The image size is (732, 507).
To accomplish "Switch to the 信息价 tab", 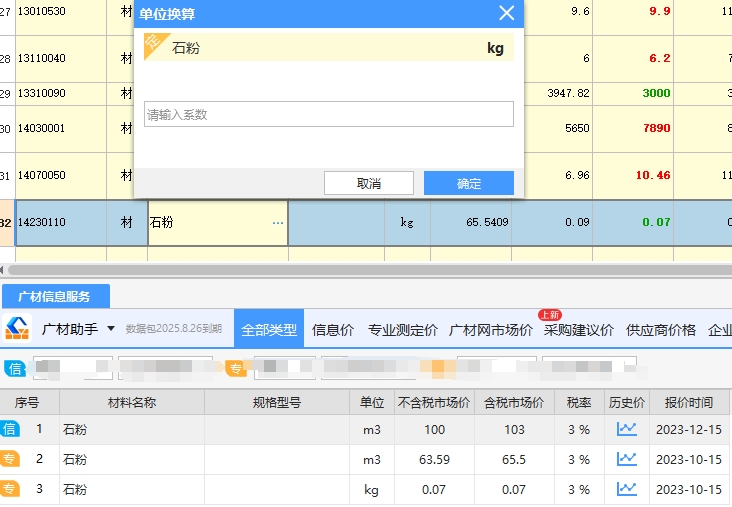I will (x=333, y=330).
